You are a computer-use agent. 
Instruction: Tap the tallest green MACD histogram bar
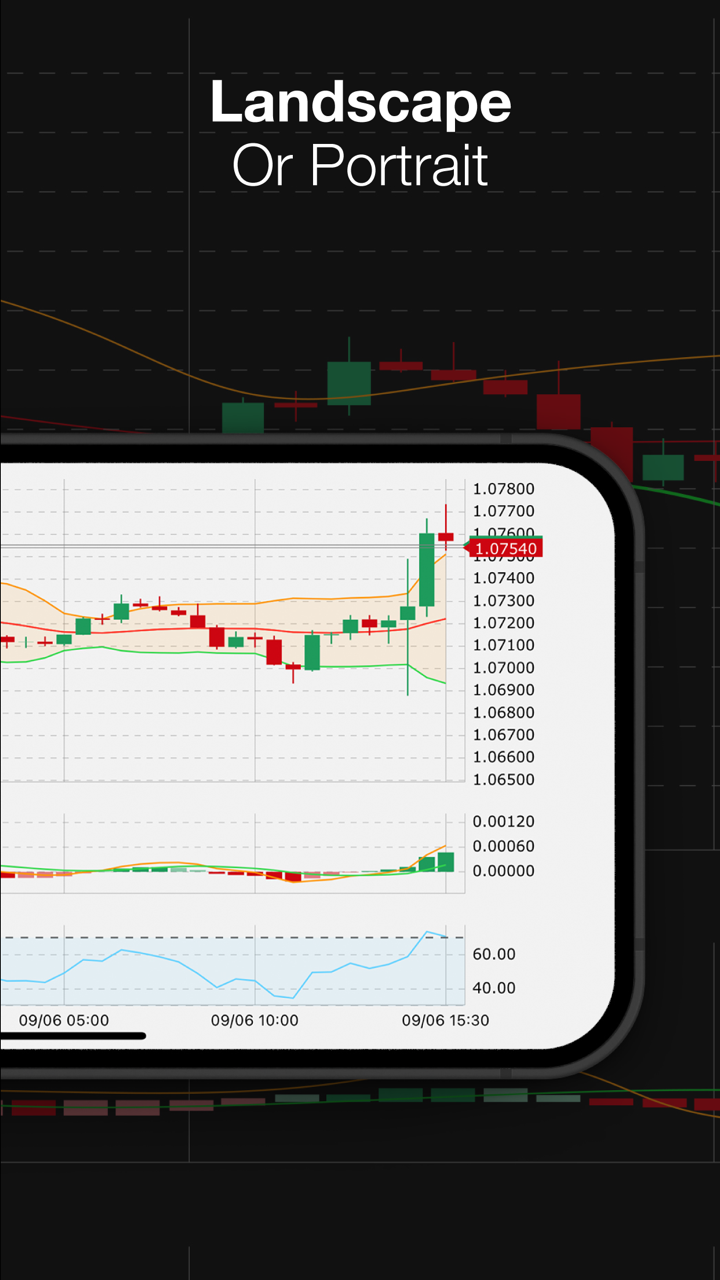(x=445, y=862)
